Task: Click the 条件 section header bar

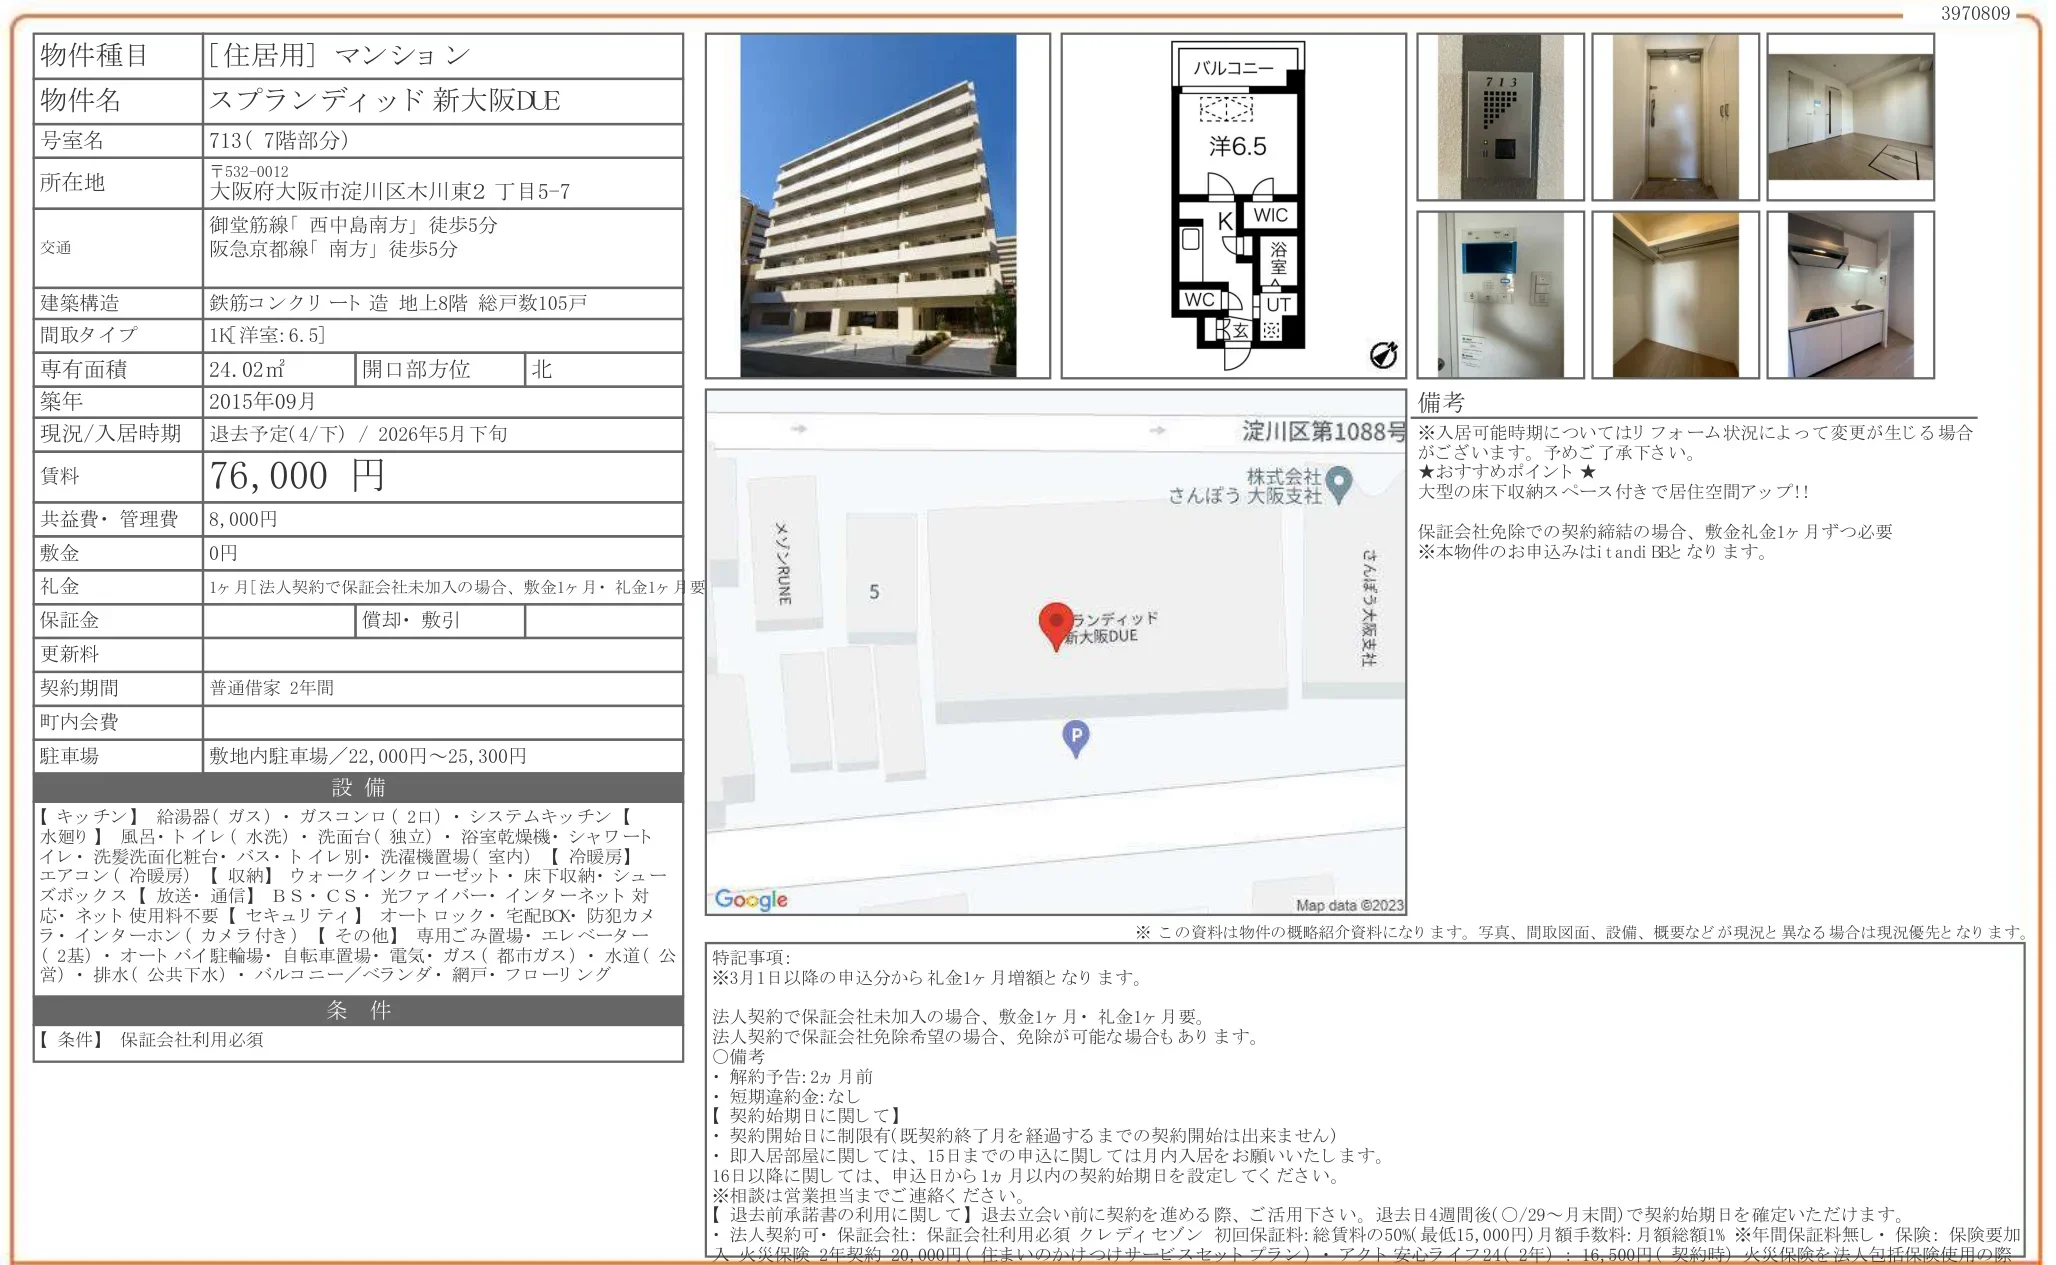Action: point(357,1009)
